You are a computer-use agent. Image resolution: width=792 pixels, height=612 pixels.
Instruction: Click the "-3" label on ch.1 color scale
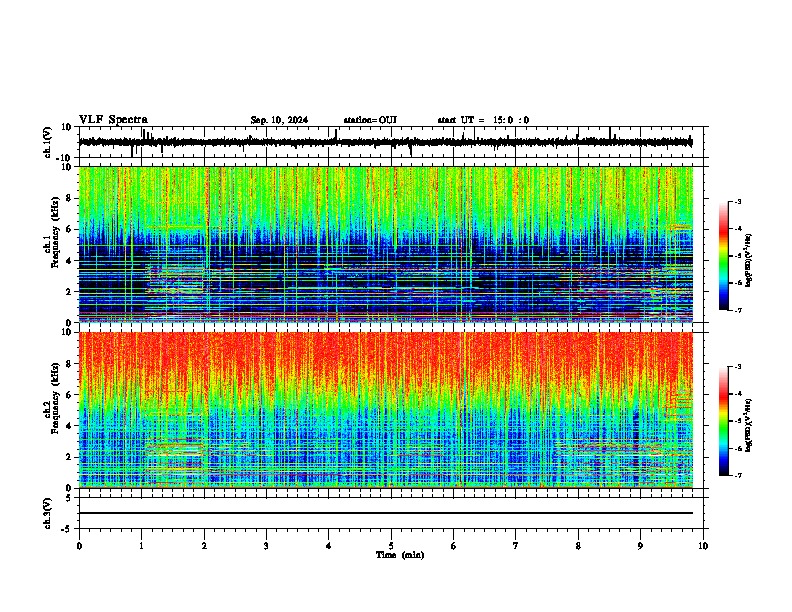[x=738, y=201]
